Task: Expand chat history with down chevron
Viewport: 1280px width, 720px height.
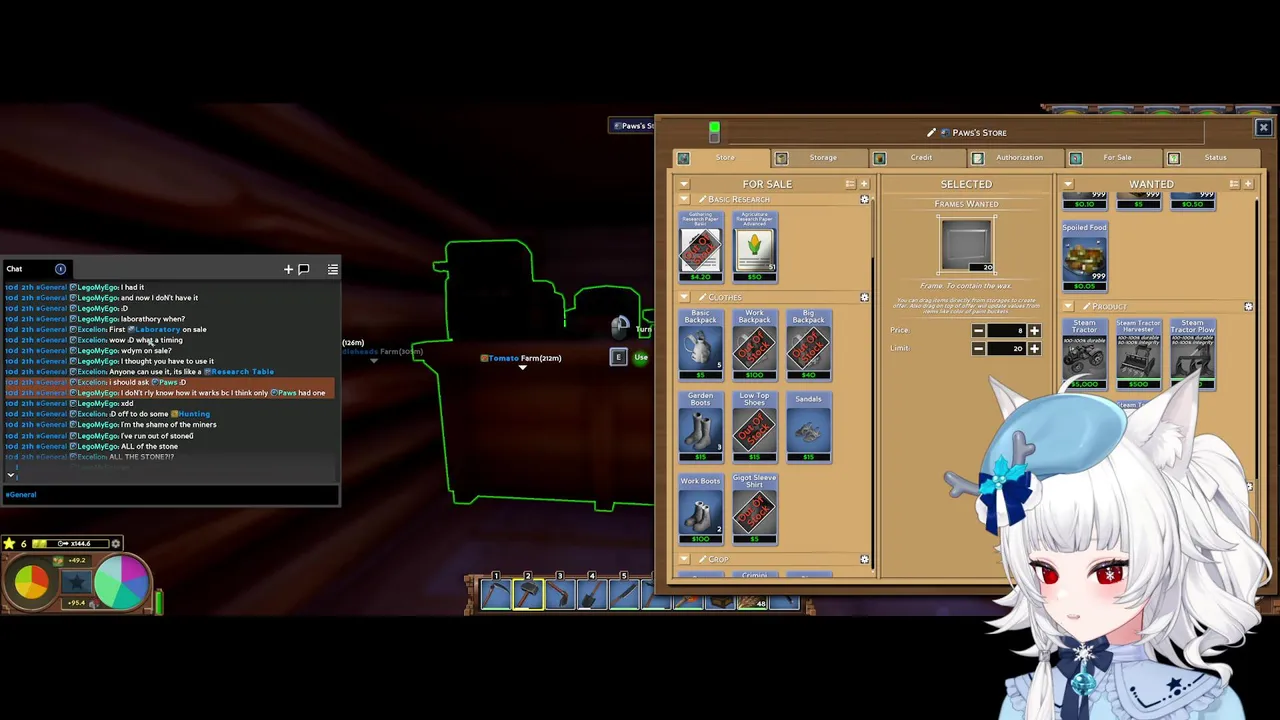Action: point(10,475)
